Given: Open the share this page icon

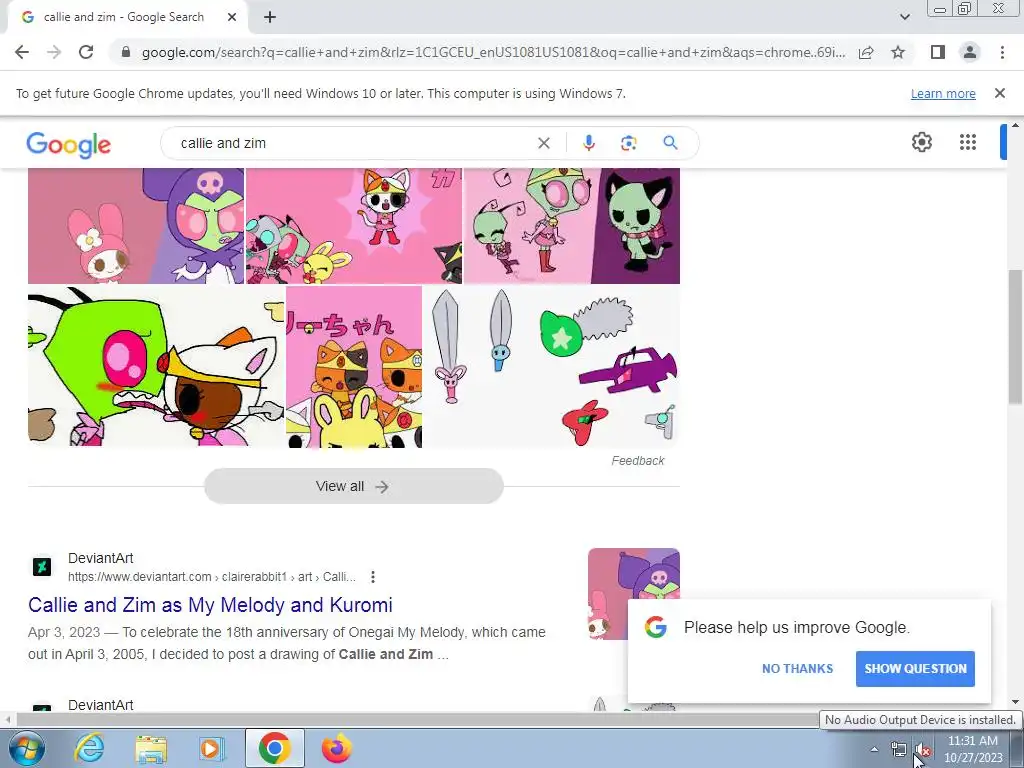Looking at the screenshot, I should tap(866, 52).
